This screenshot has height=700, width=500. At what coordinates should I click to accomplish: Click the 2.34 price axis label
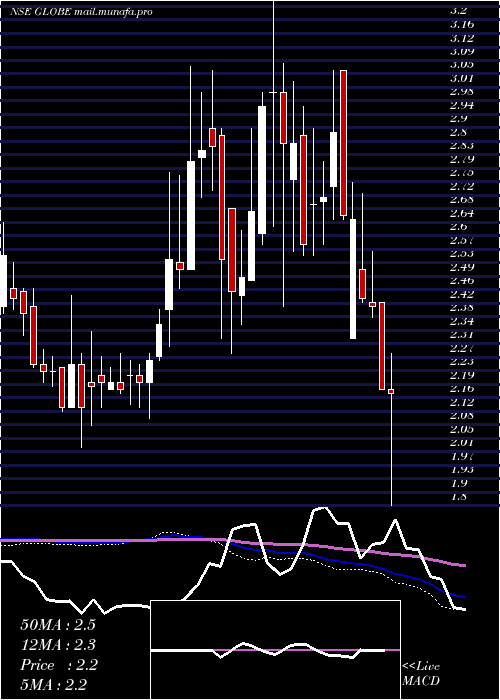coord(462,321)
